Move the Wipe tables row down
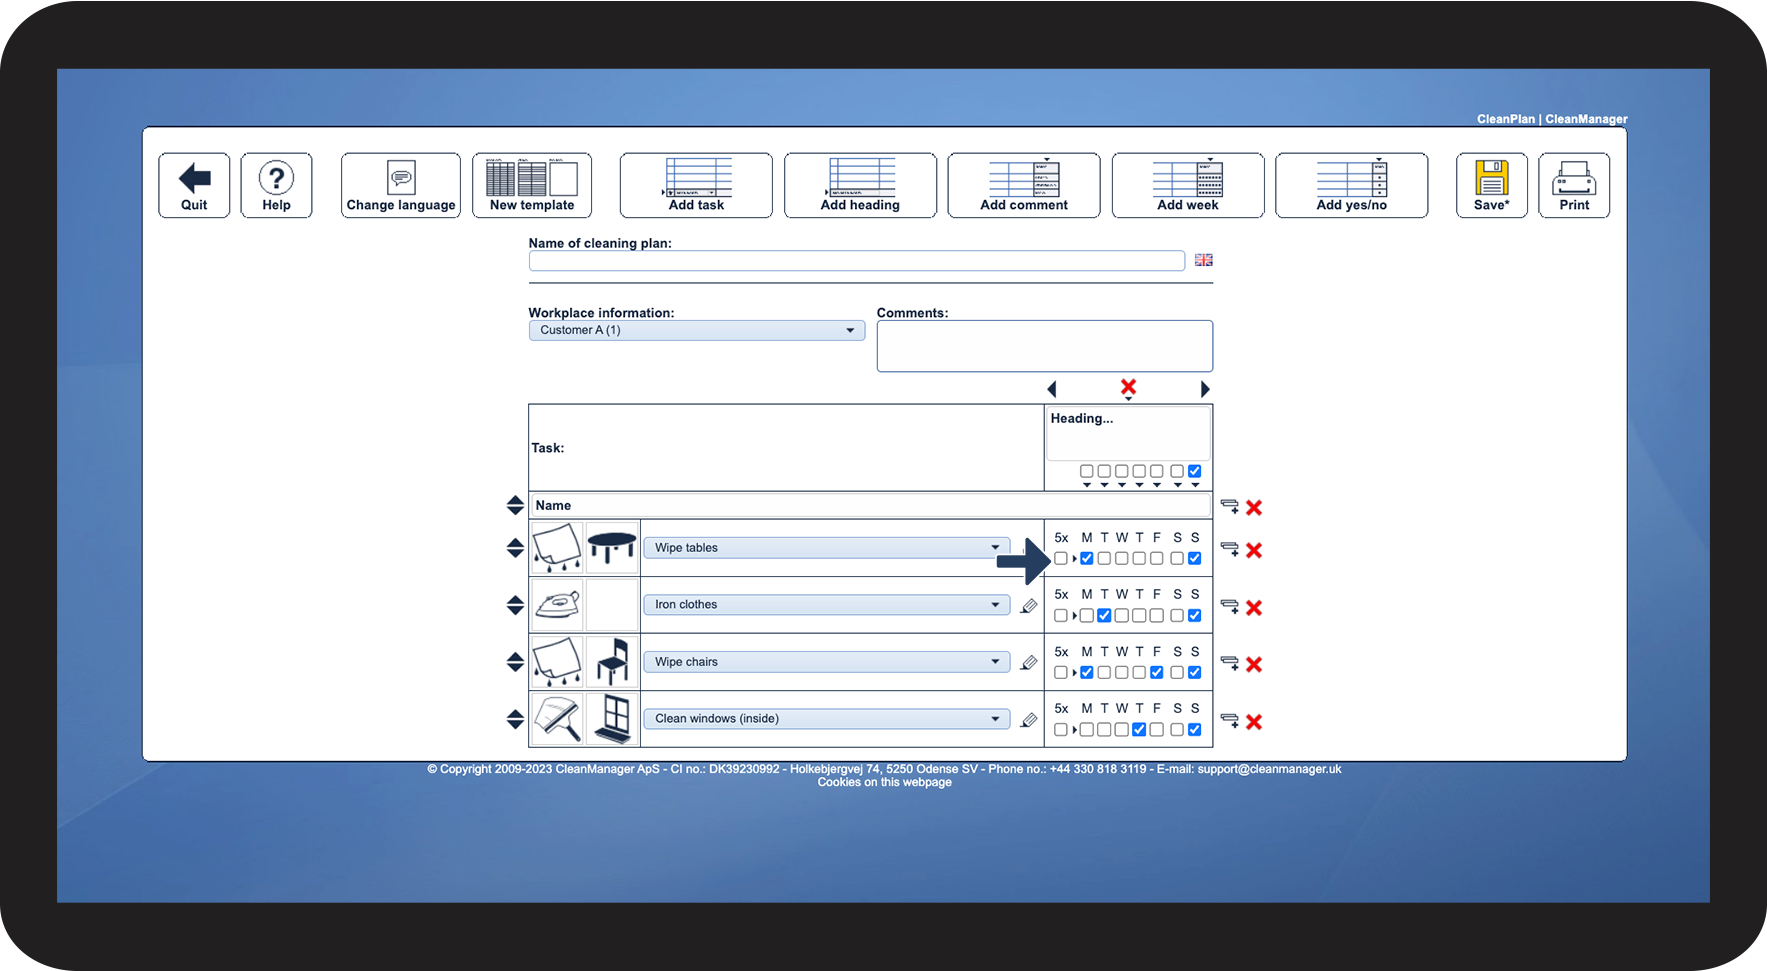Screen dimensions: 1767x971 (515, 553)
